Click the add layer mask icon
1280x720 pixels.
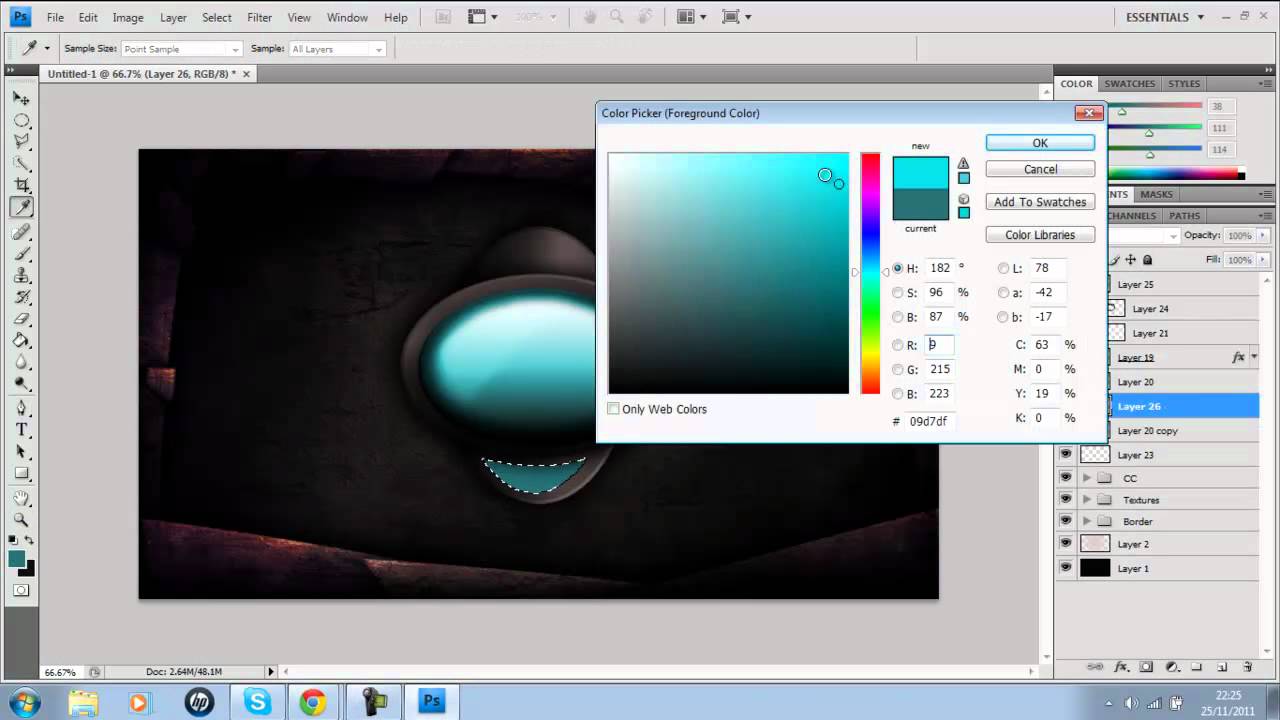pos(1146,667)
